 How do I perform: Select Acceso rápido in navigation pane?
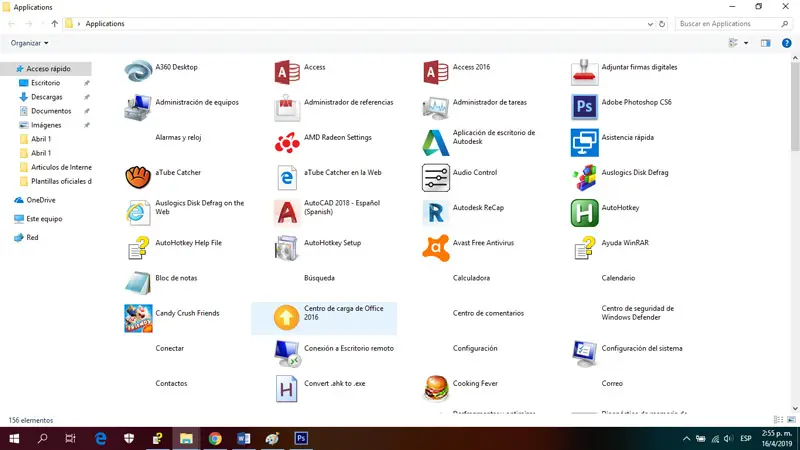tap(46, 68)
